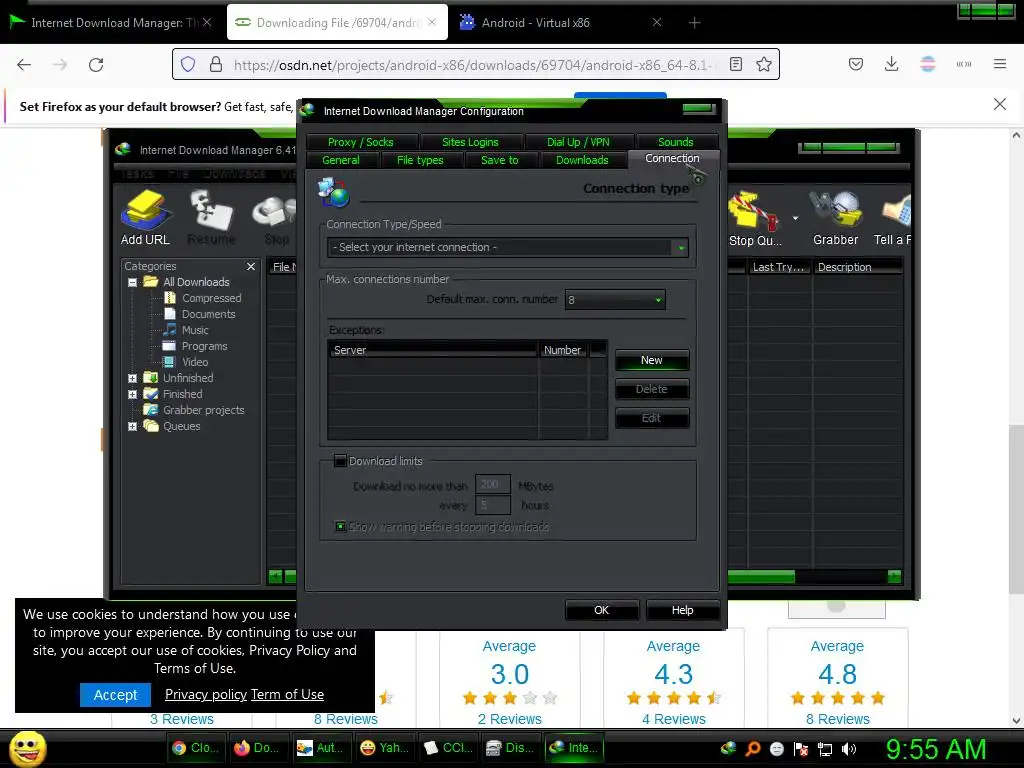The width and height of the screenshot is (1024, 768).
Task: Go back using Firefox back arrow
Action: click(x=24, y=65)
